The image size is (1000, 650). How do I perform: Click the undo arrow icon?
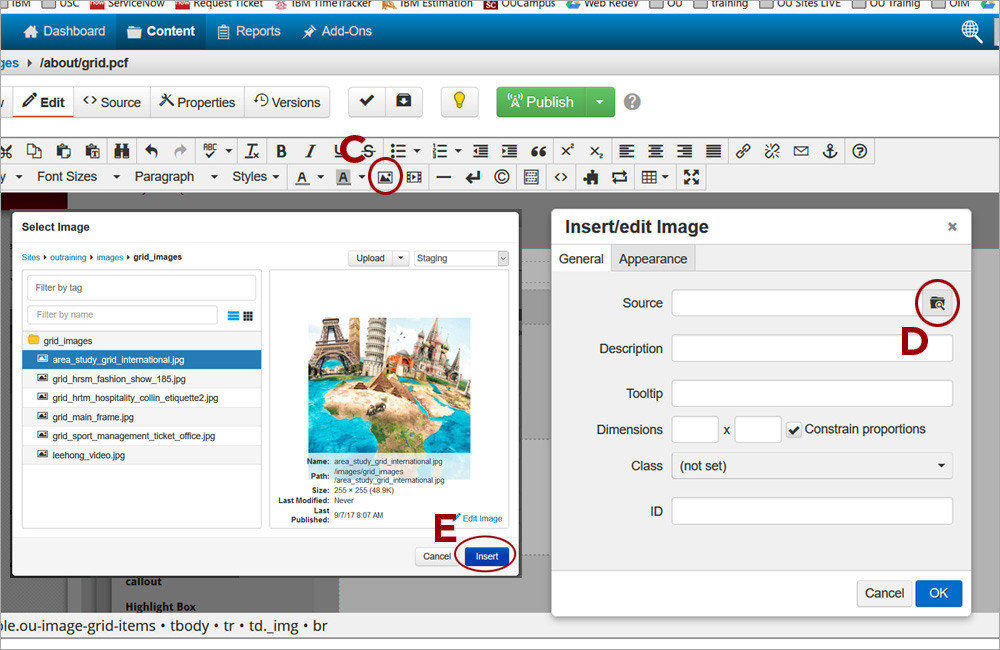(151, 151)
